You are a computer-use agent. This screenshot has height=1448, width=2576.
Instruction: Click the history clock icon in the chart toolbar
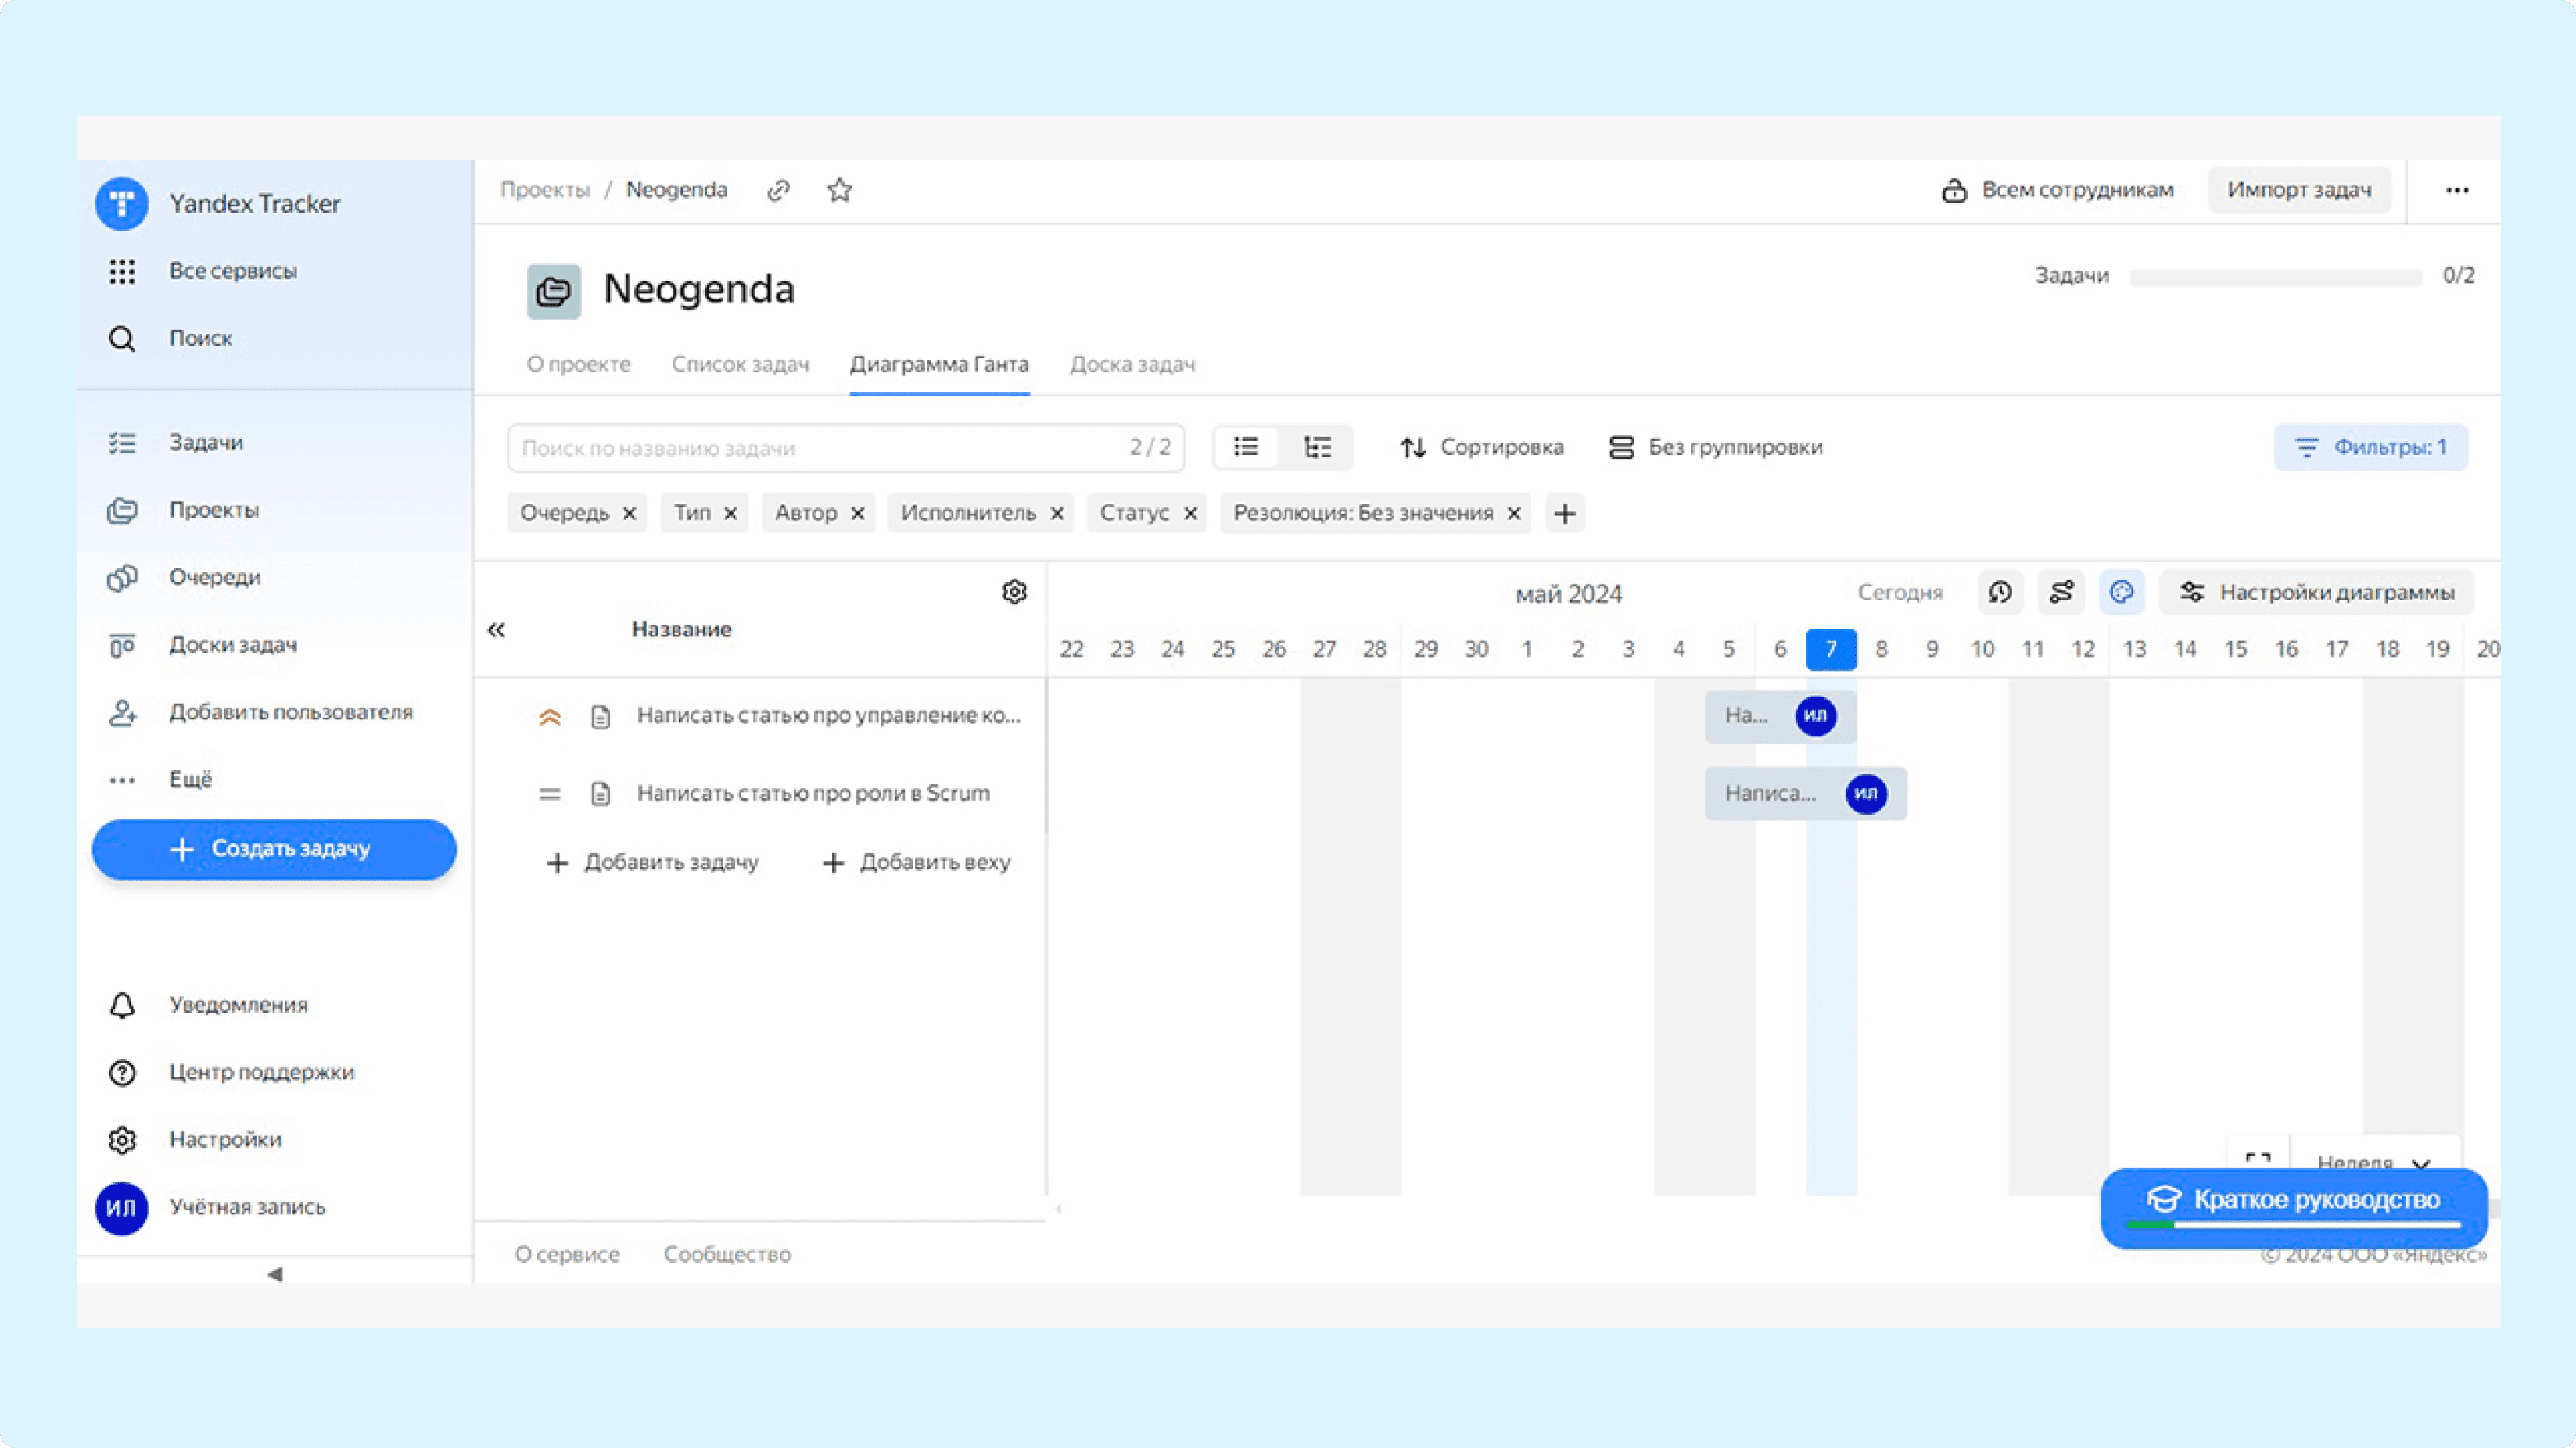2000,593
